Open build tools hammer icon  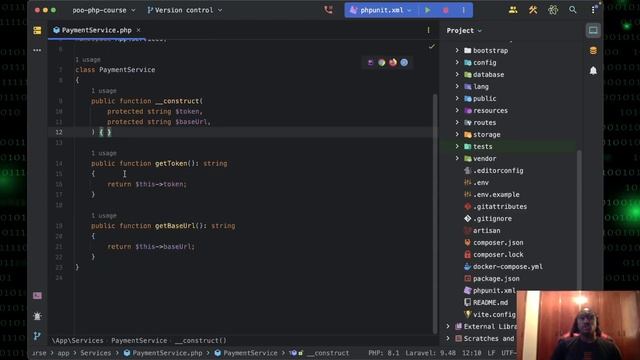pyautogui.click(x=533, y=10)
